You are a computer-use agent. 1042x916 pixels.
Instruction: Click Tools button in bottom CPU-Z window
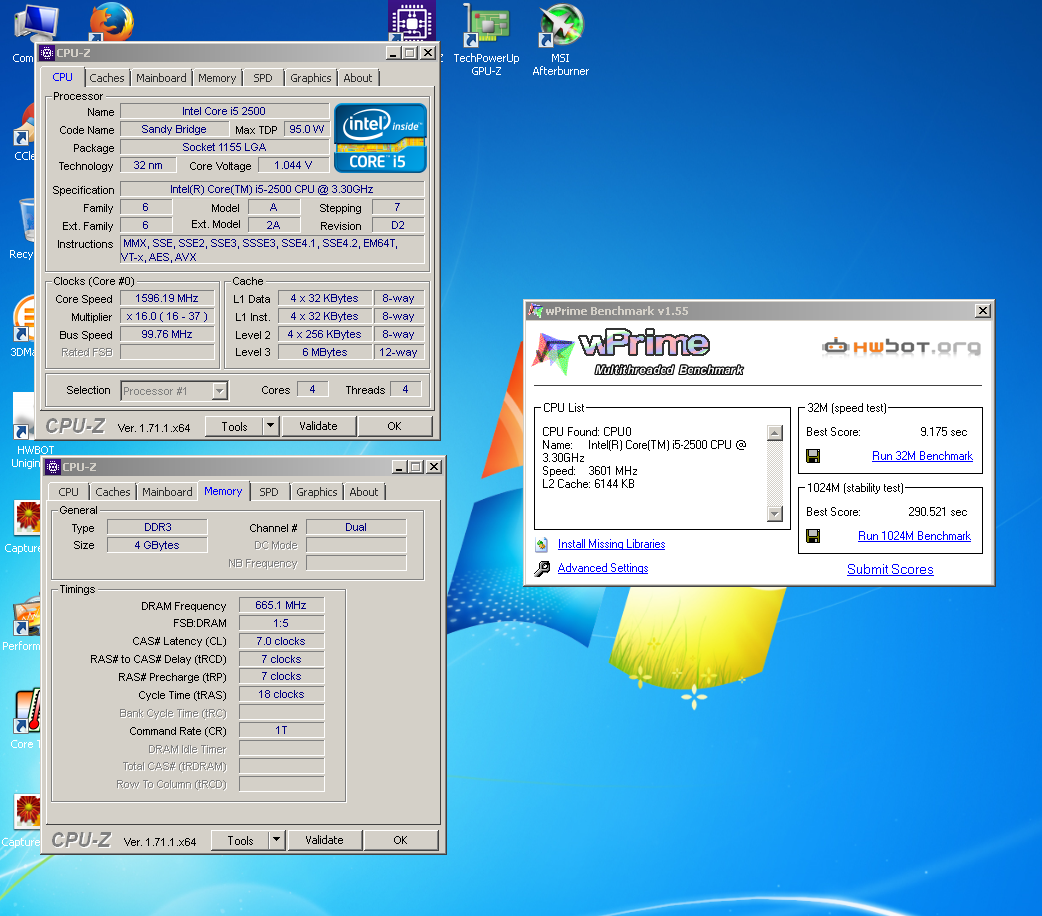tap(240, 840)
